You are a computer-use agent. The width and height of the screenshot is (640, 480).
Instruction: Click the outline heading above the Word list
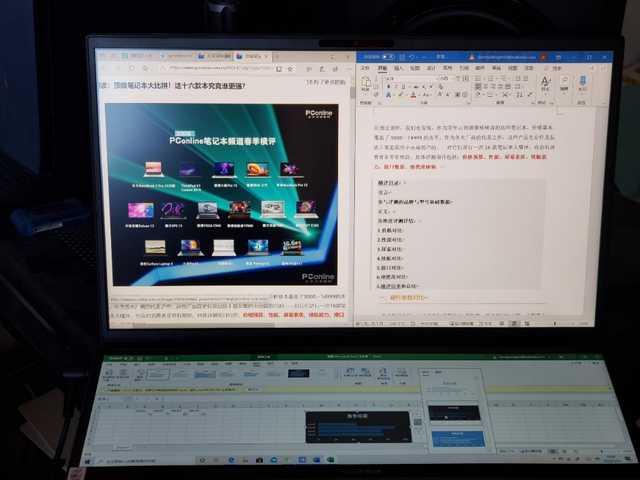[390, 183]
